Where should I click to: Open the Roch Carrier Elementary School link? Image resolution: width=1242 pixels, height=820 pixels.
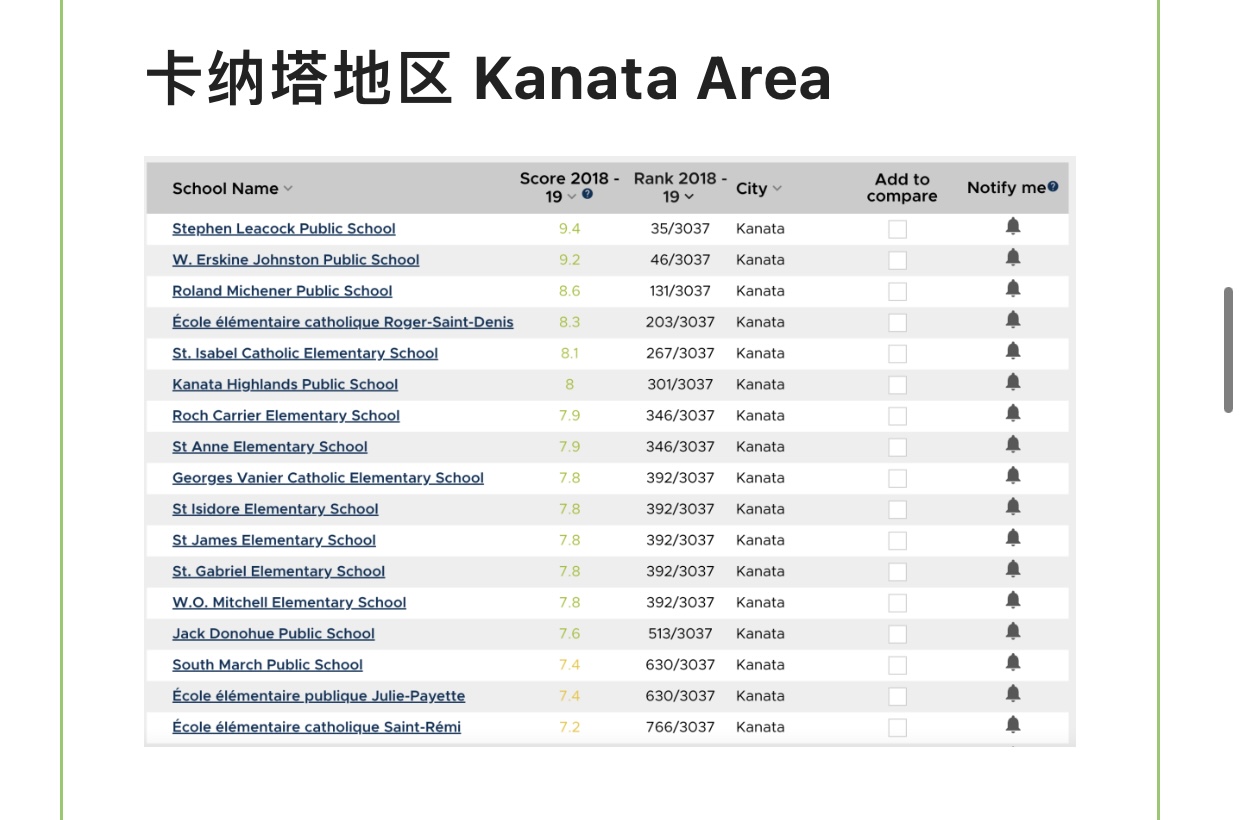285,415
